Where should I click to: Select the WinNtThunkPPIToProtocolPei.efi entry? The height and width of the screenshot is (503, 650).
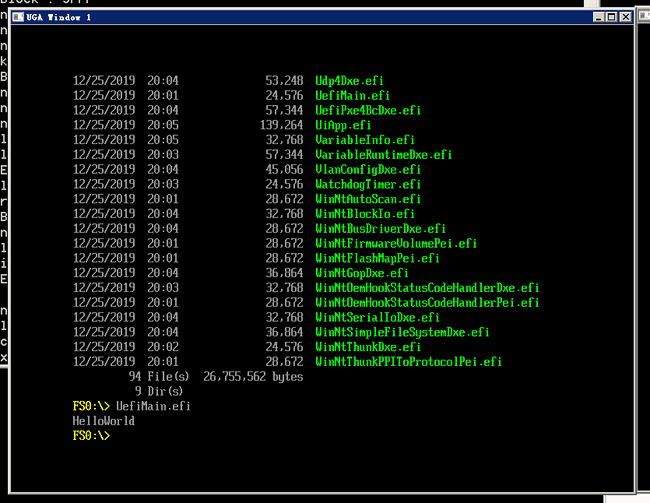[x=408, y=361]
